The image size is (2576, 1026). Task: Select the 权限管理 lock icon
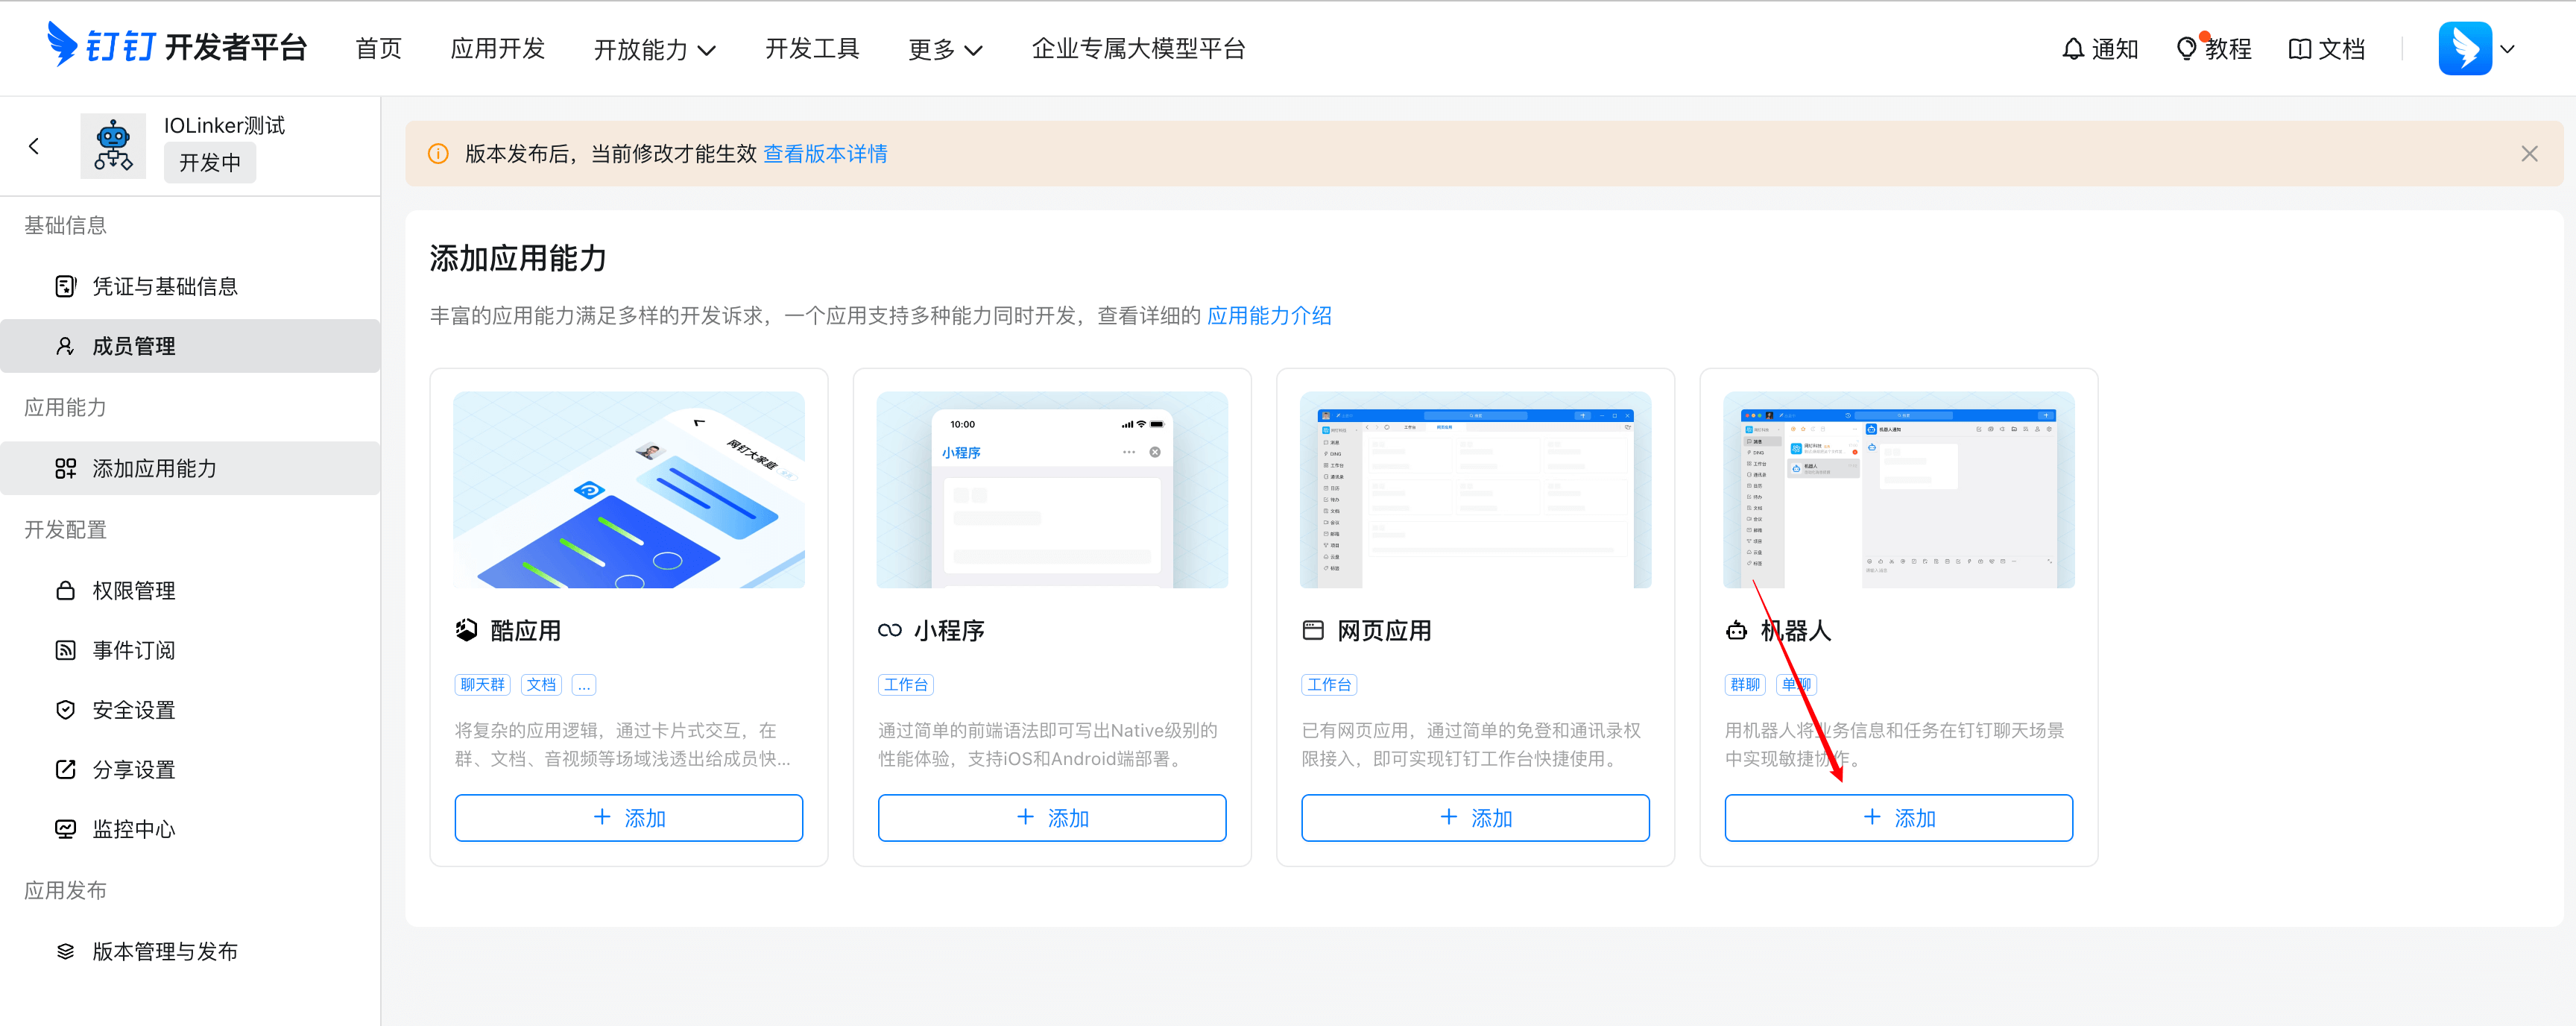coord(65,590)
